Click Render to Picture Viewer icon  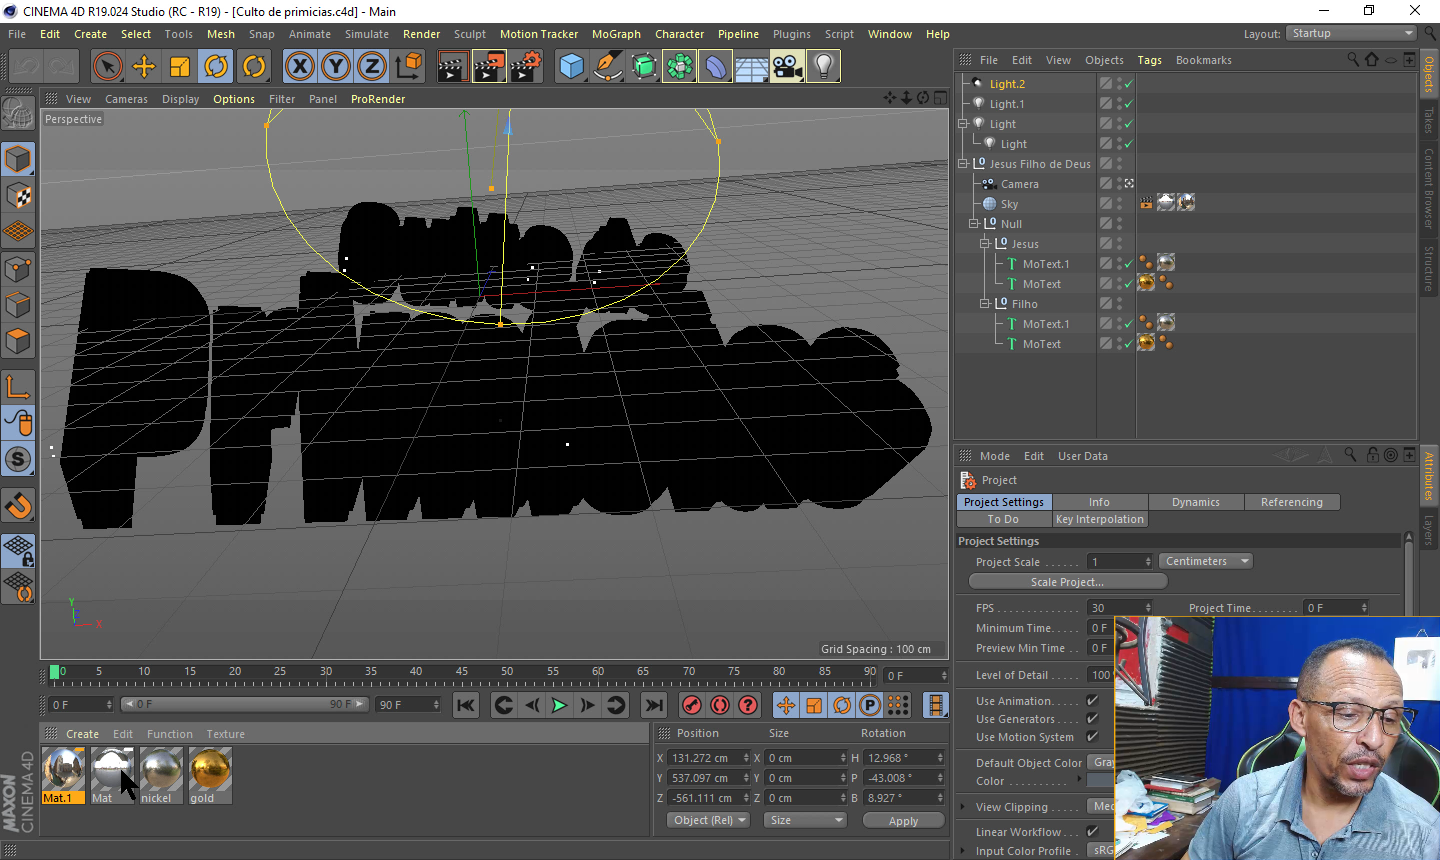point(489,67)
